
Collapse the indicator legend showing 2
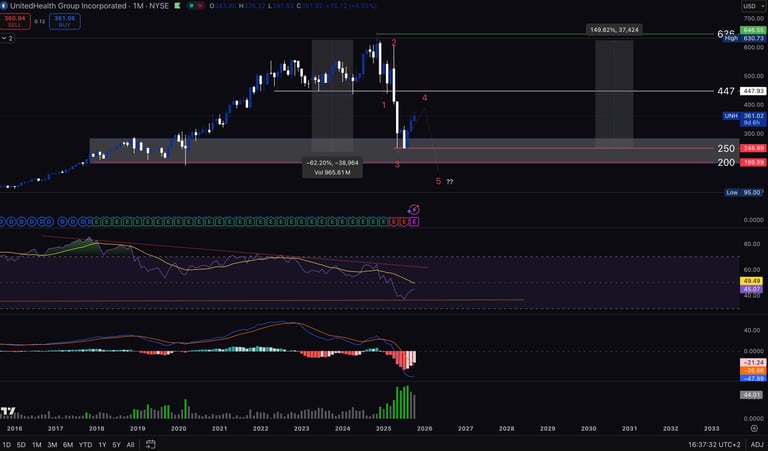point(7,38)
